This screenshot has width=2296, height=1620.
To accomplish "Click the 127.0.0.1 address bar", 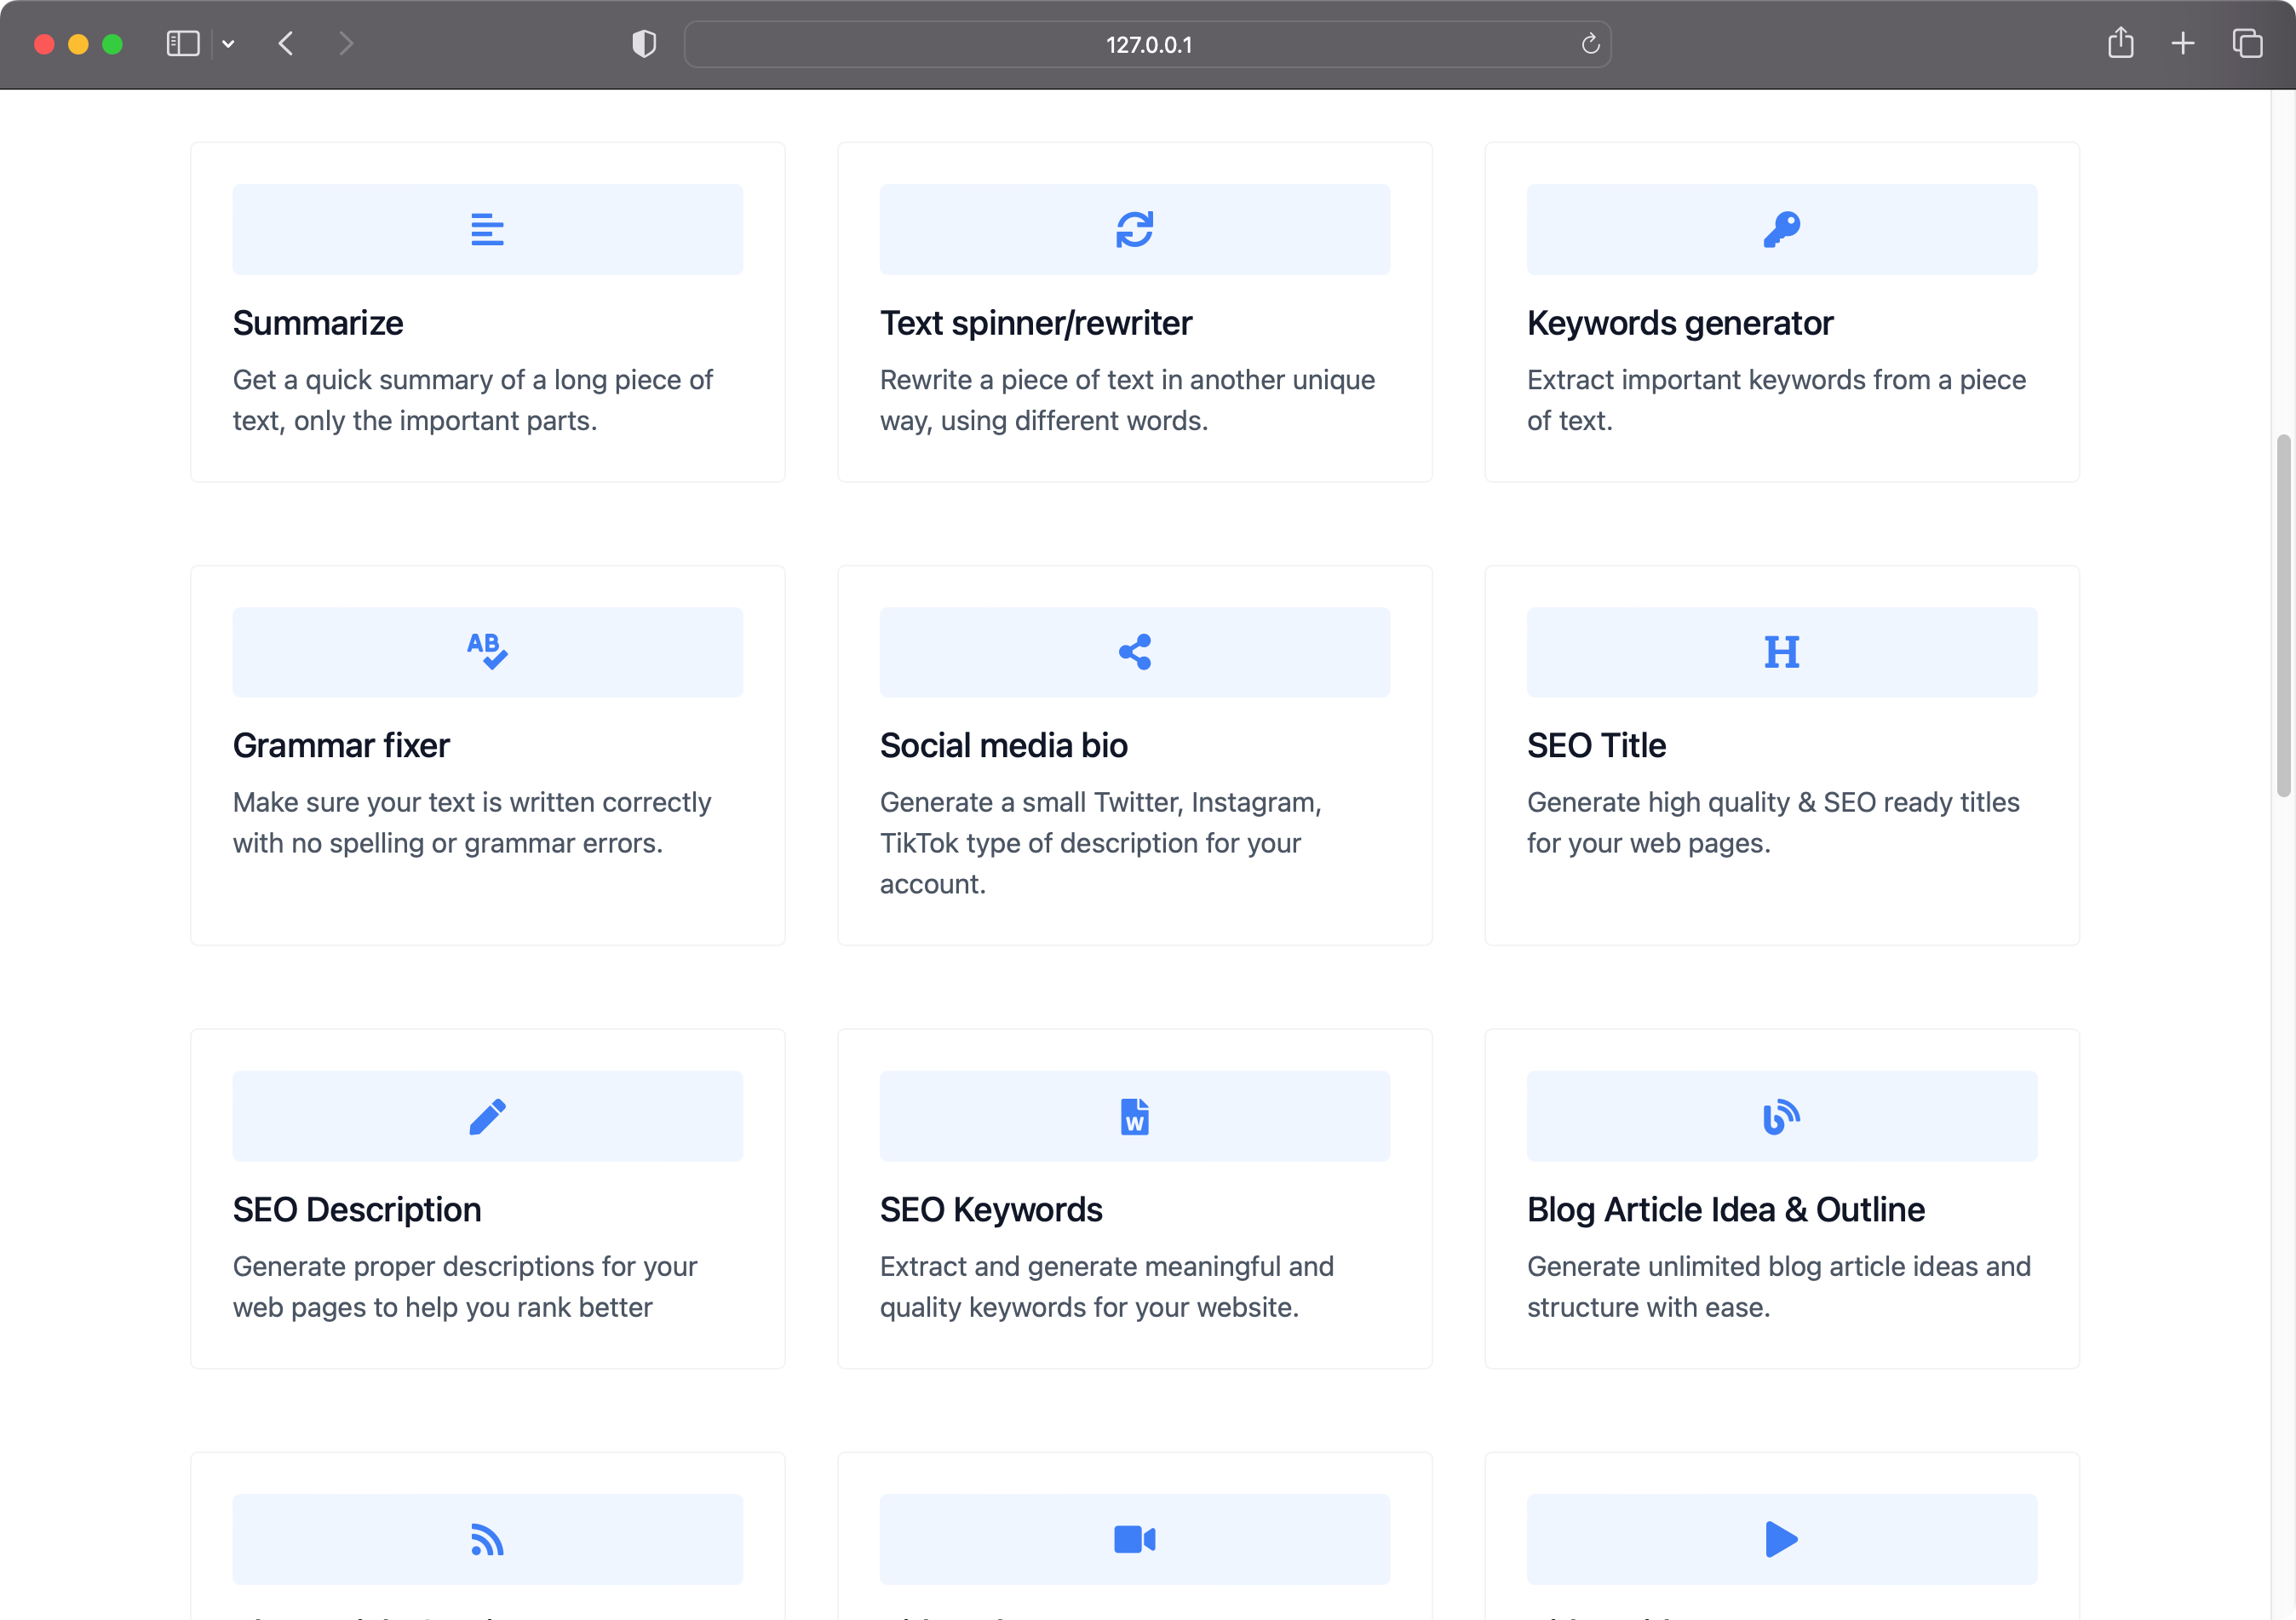I will pos(1147,44).
